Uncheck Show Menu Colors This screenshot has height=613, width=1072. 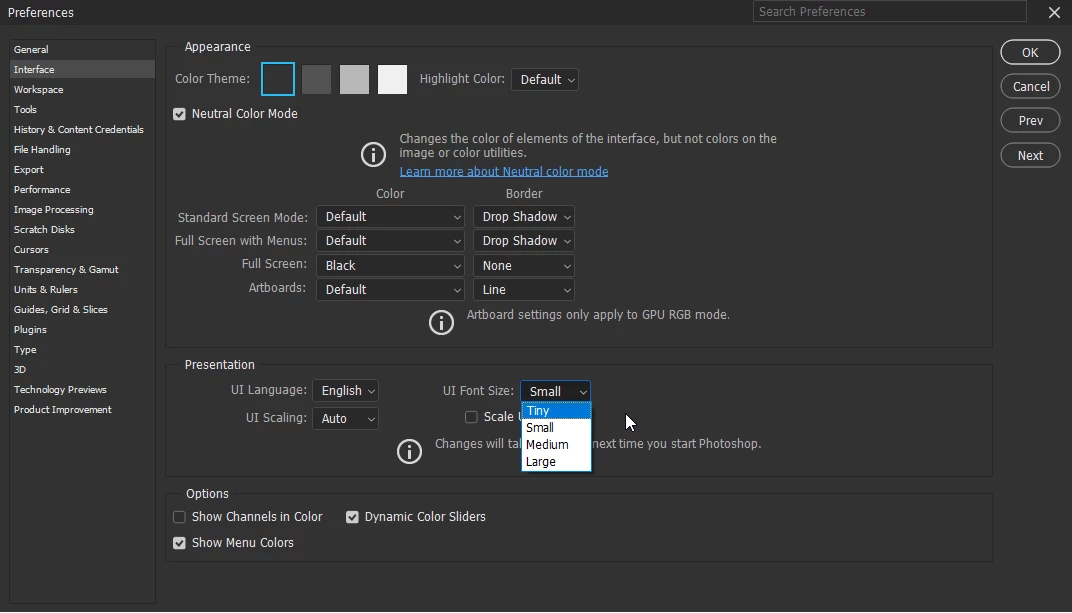[x=179, y=543]
